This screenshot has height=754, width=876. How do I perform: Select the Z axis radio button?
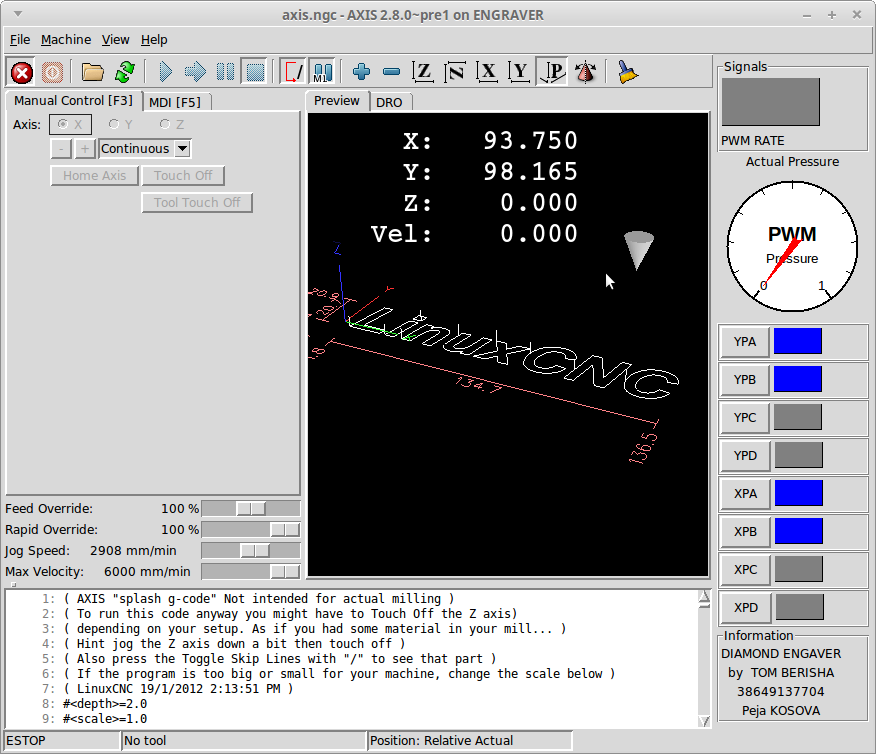[172, 125]
